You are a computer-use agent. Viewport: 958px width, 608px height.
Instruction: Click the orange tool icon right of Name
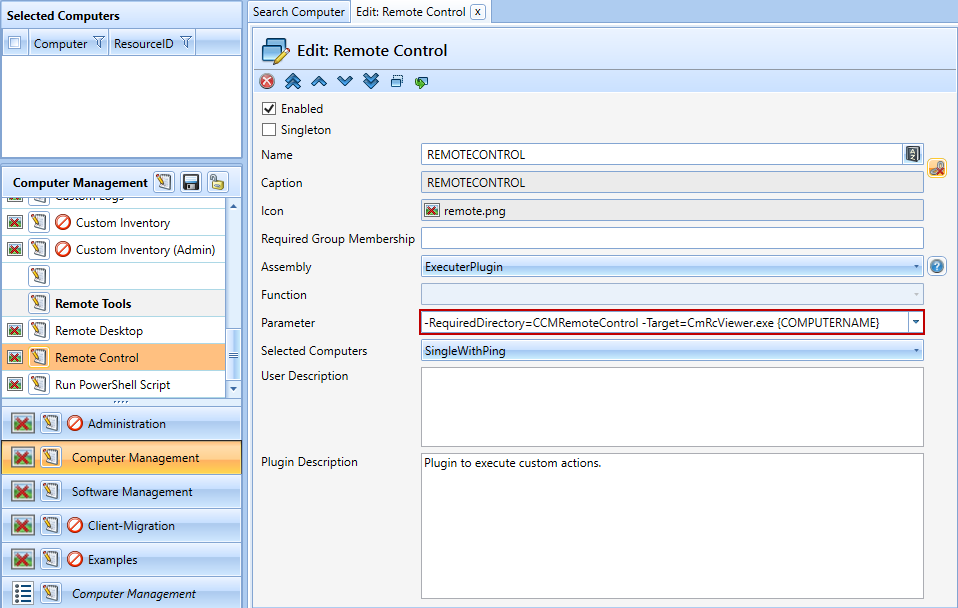coord(937,167)
